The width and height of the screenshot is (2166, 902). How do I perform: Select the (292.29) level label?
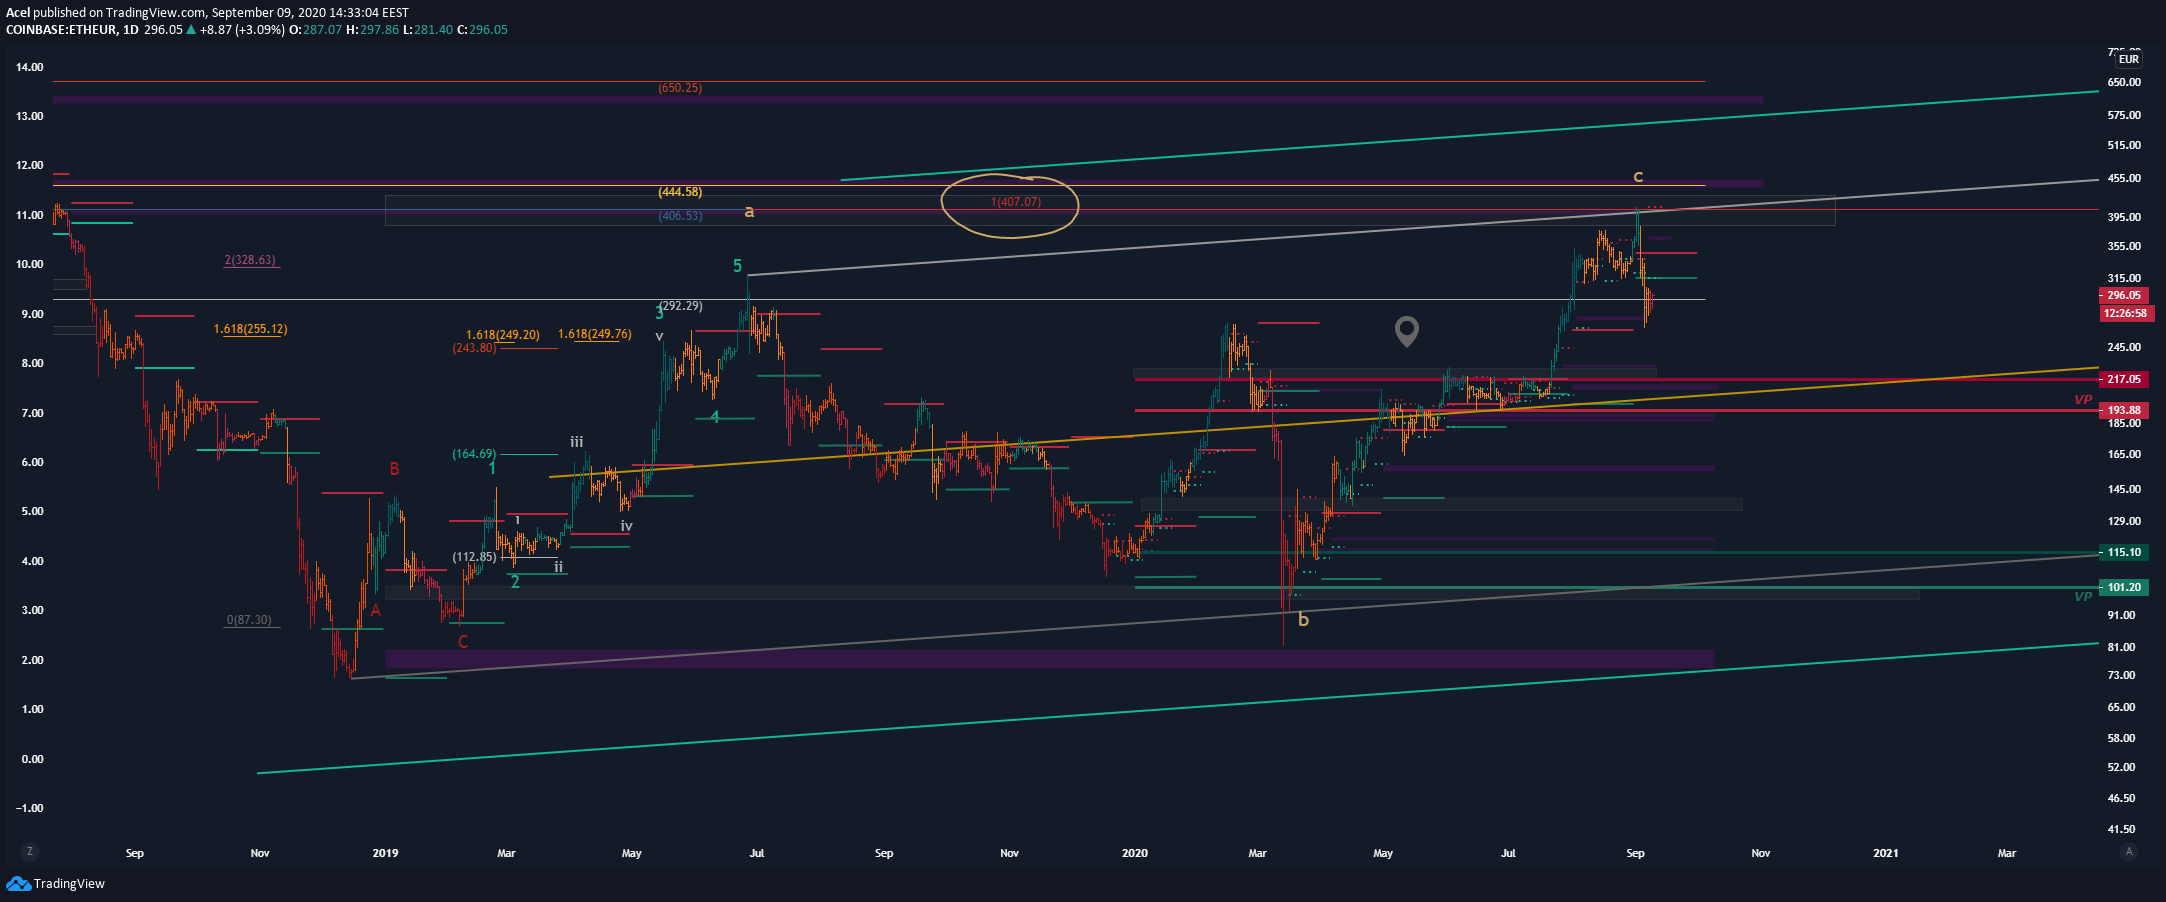point(681,306)
